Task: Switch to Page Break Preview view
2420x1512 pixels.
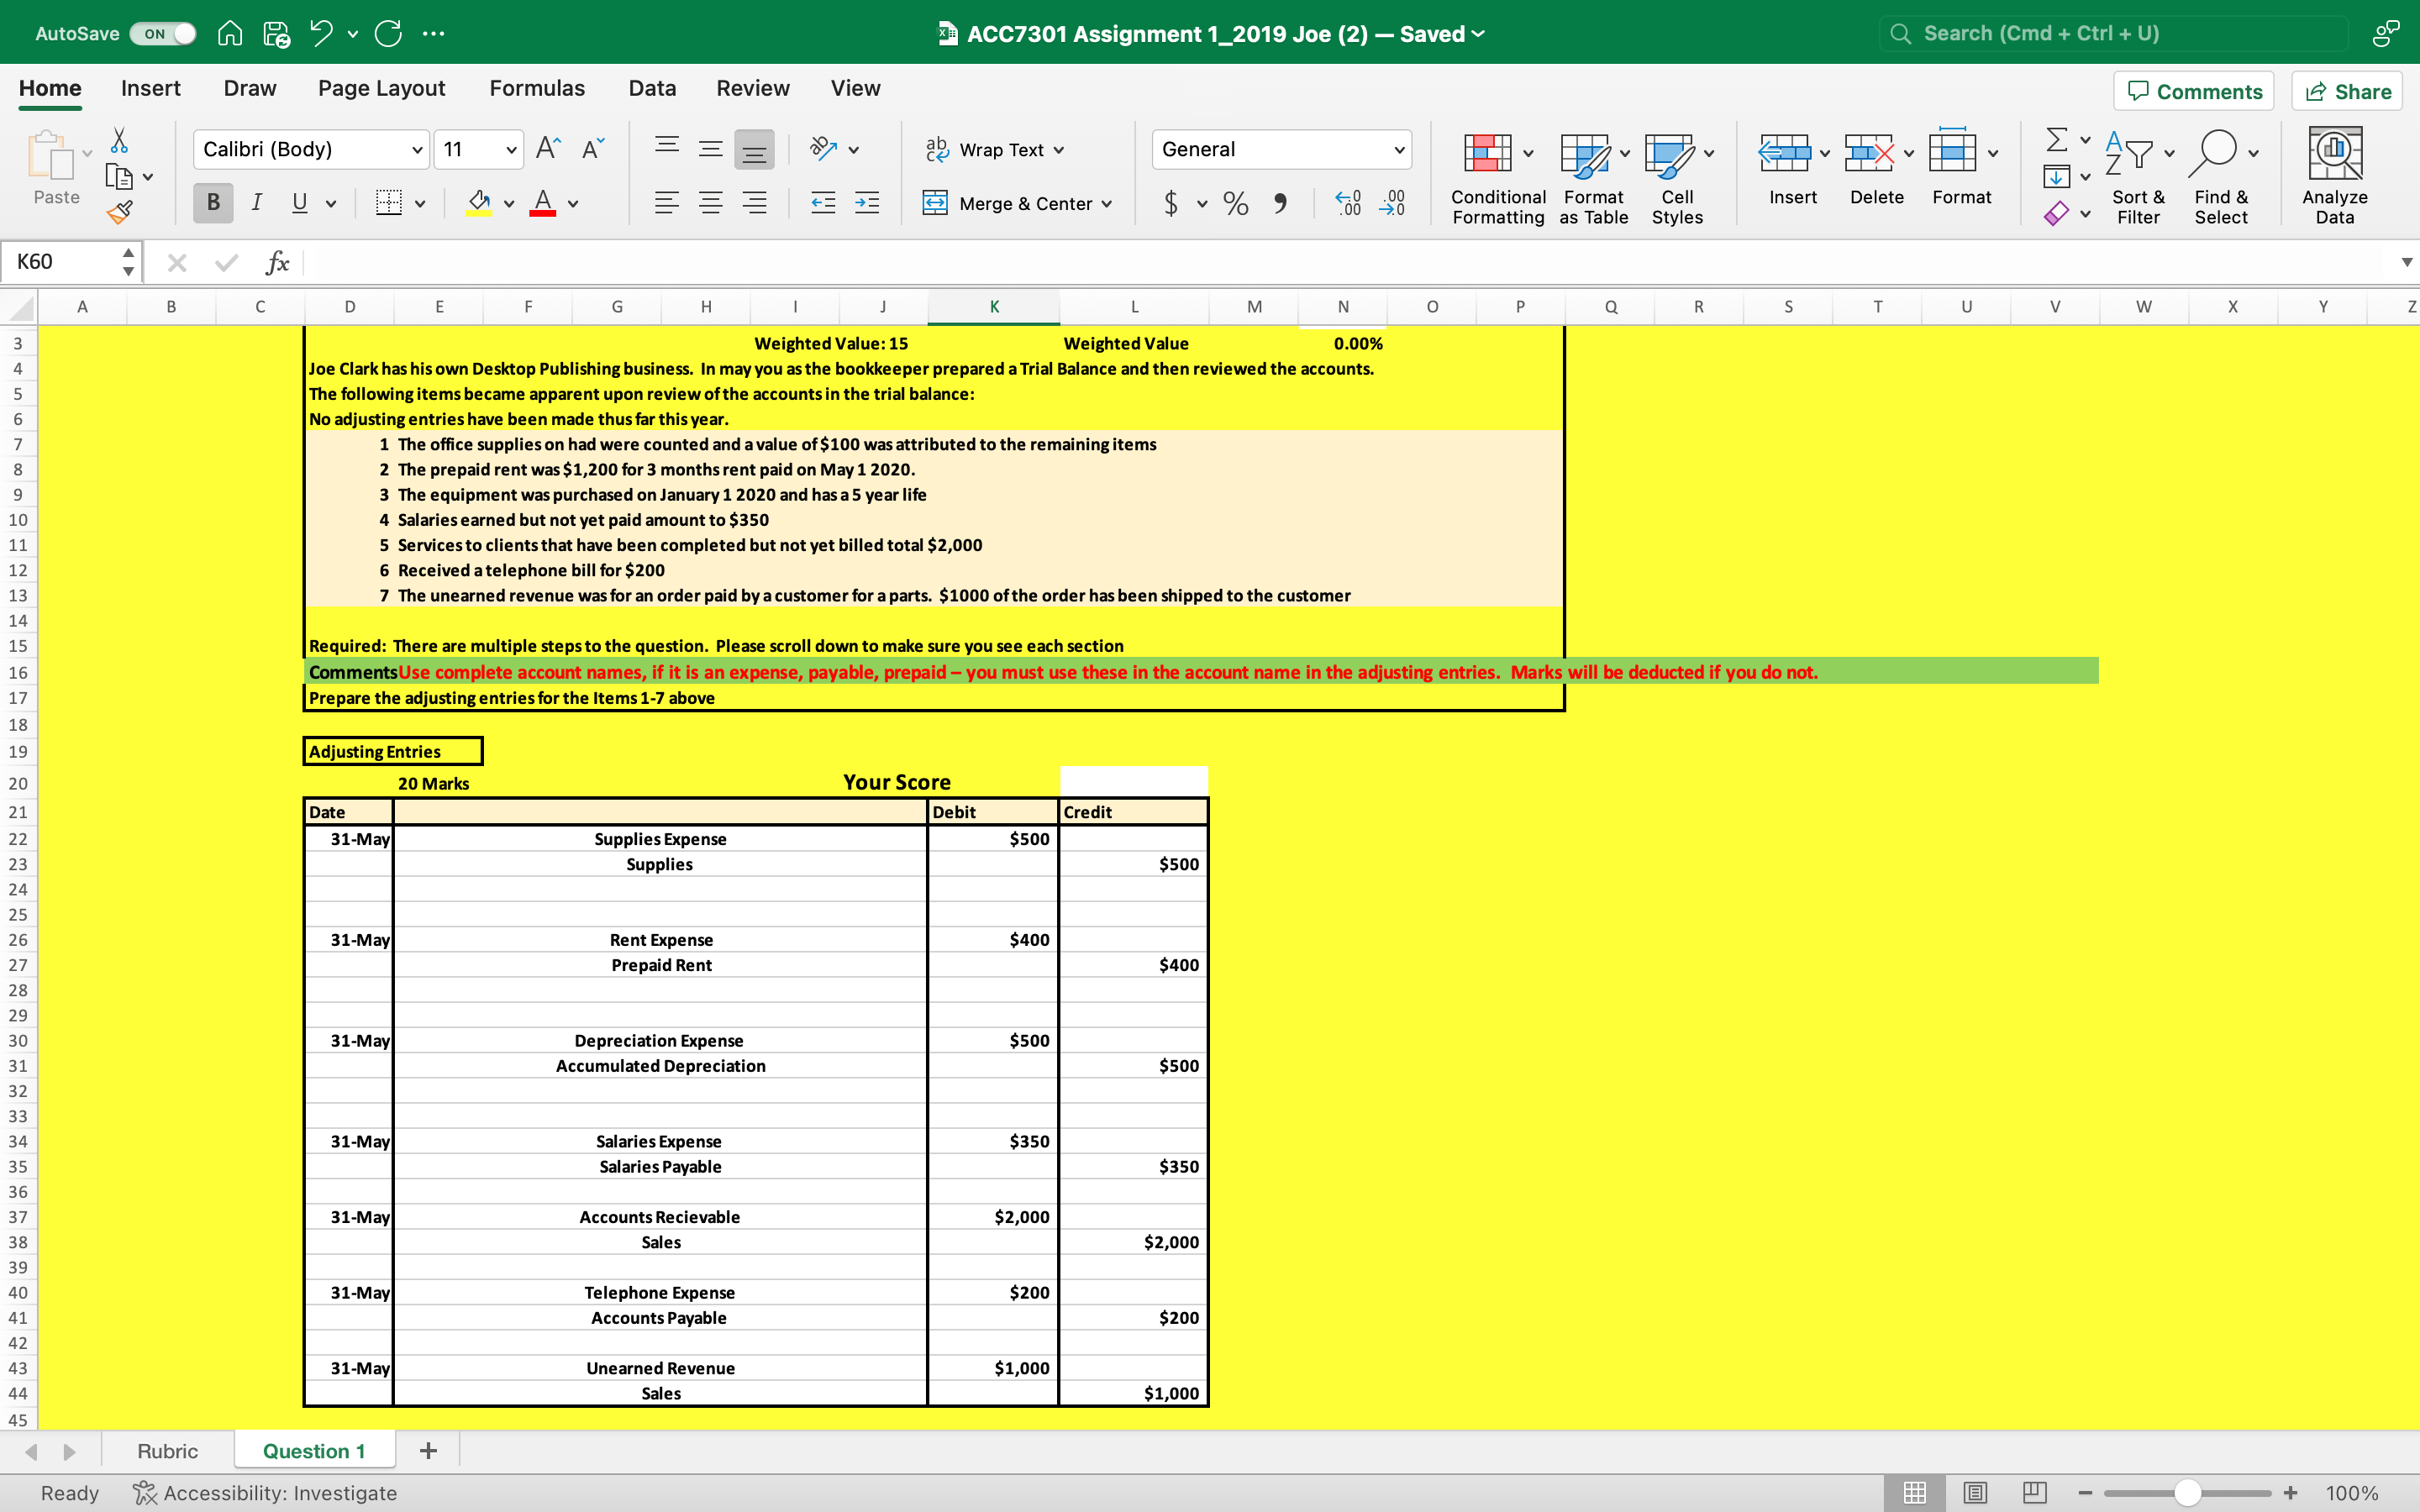Action: click(x=2034, y=1492)
